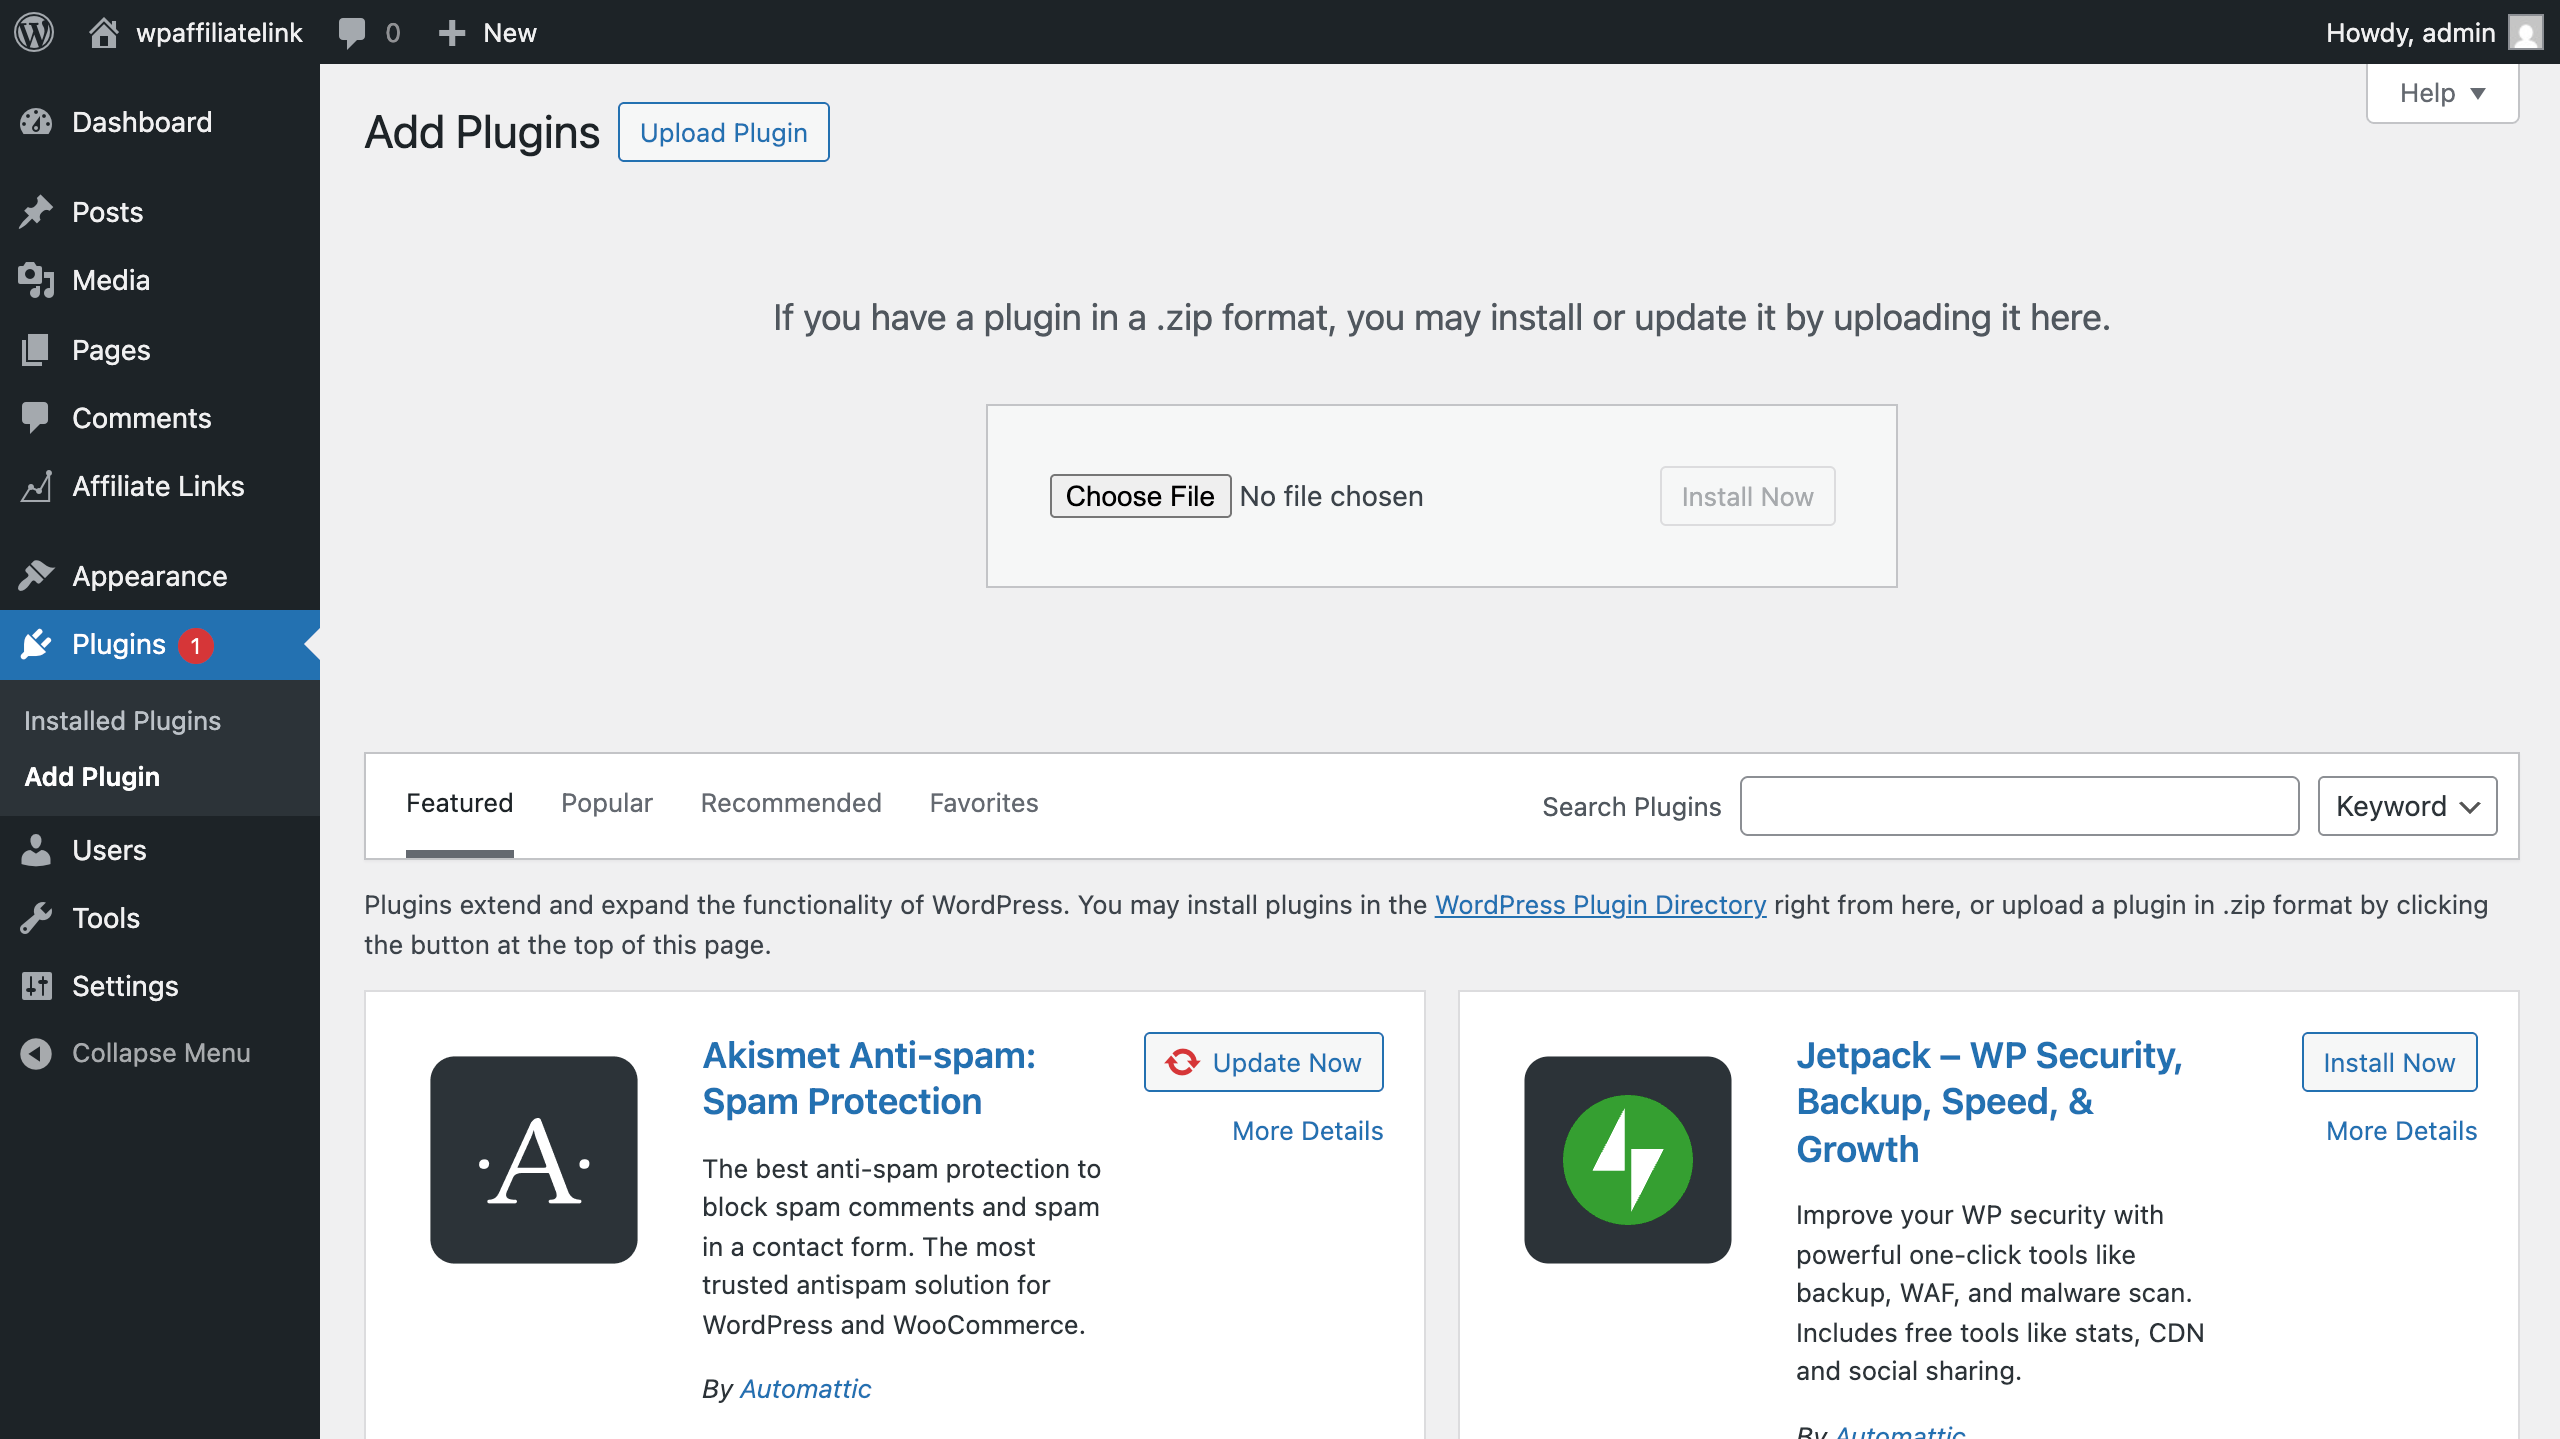Switch to the Popular tab
This screenshot has width=2560, height=1439.
606,803
